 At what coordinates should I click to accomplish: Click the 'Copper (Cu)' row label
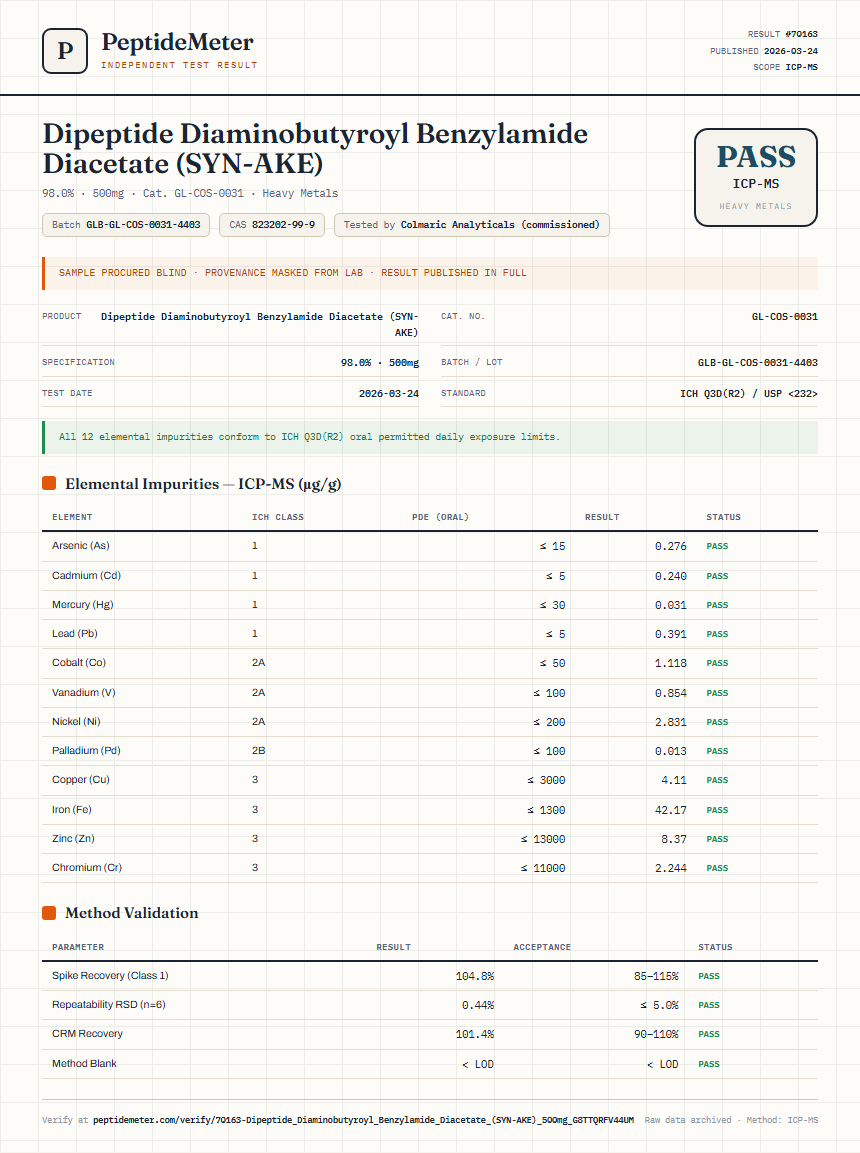(x=81, y=779)
